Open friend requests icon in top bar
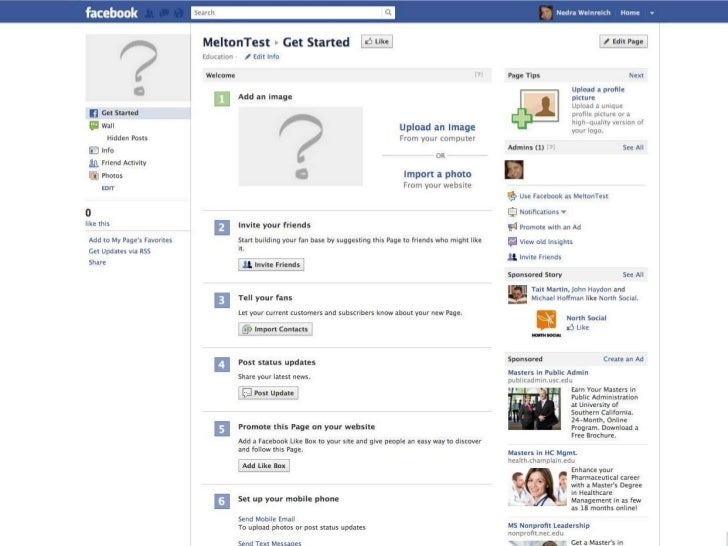 [x=150, y=13]
